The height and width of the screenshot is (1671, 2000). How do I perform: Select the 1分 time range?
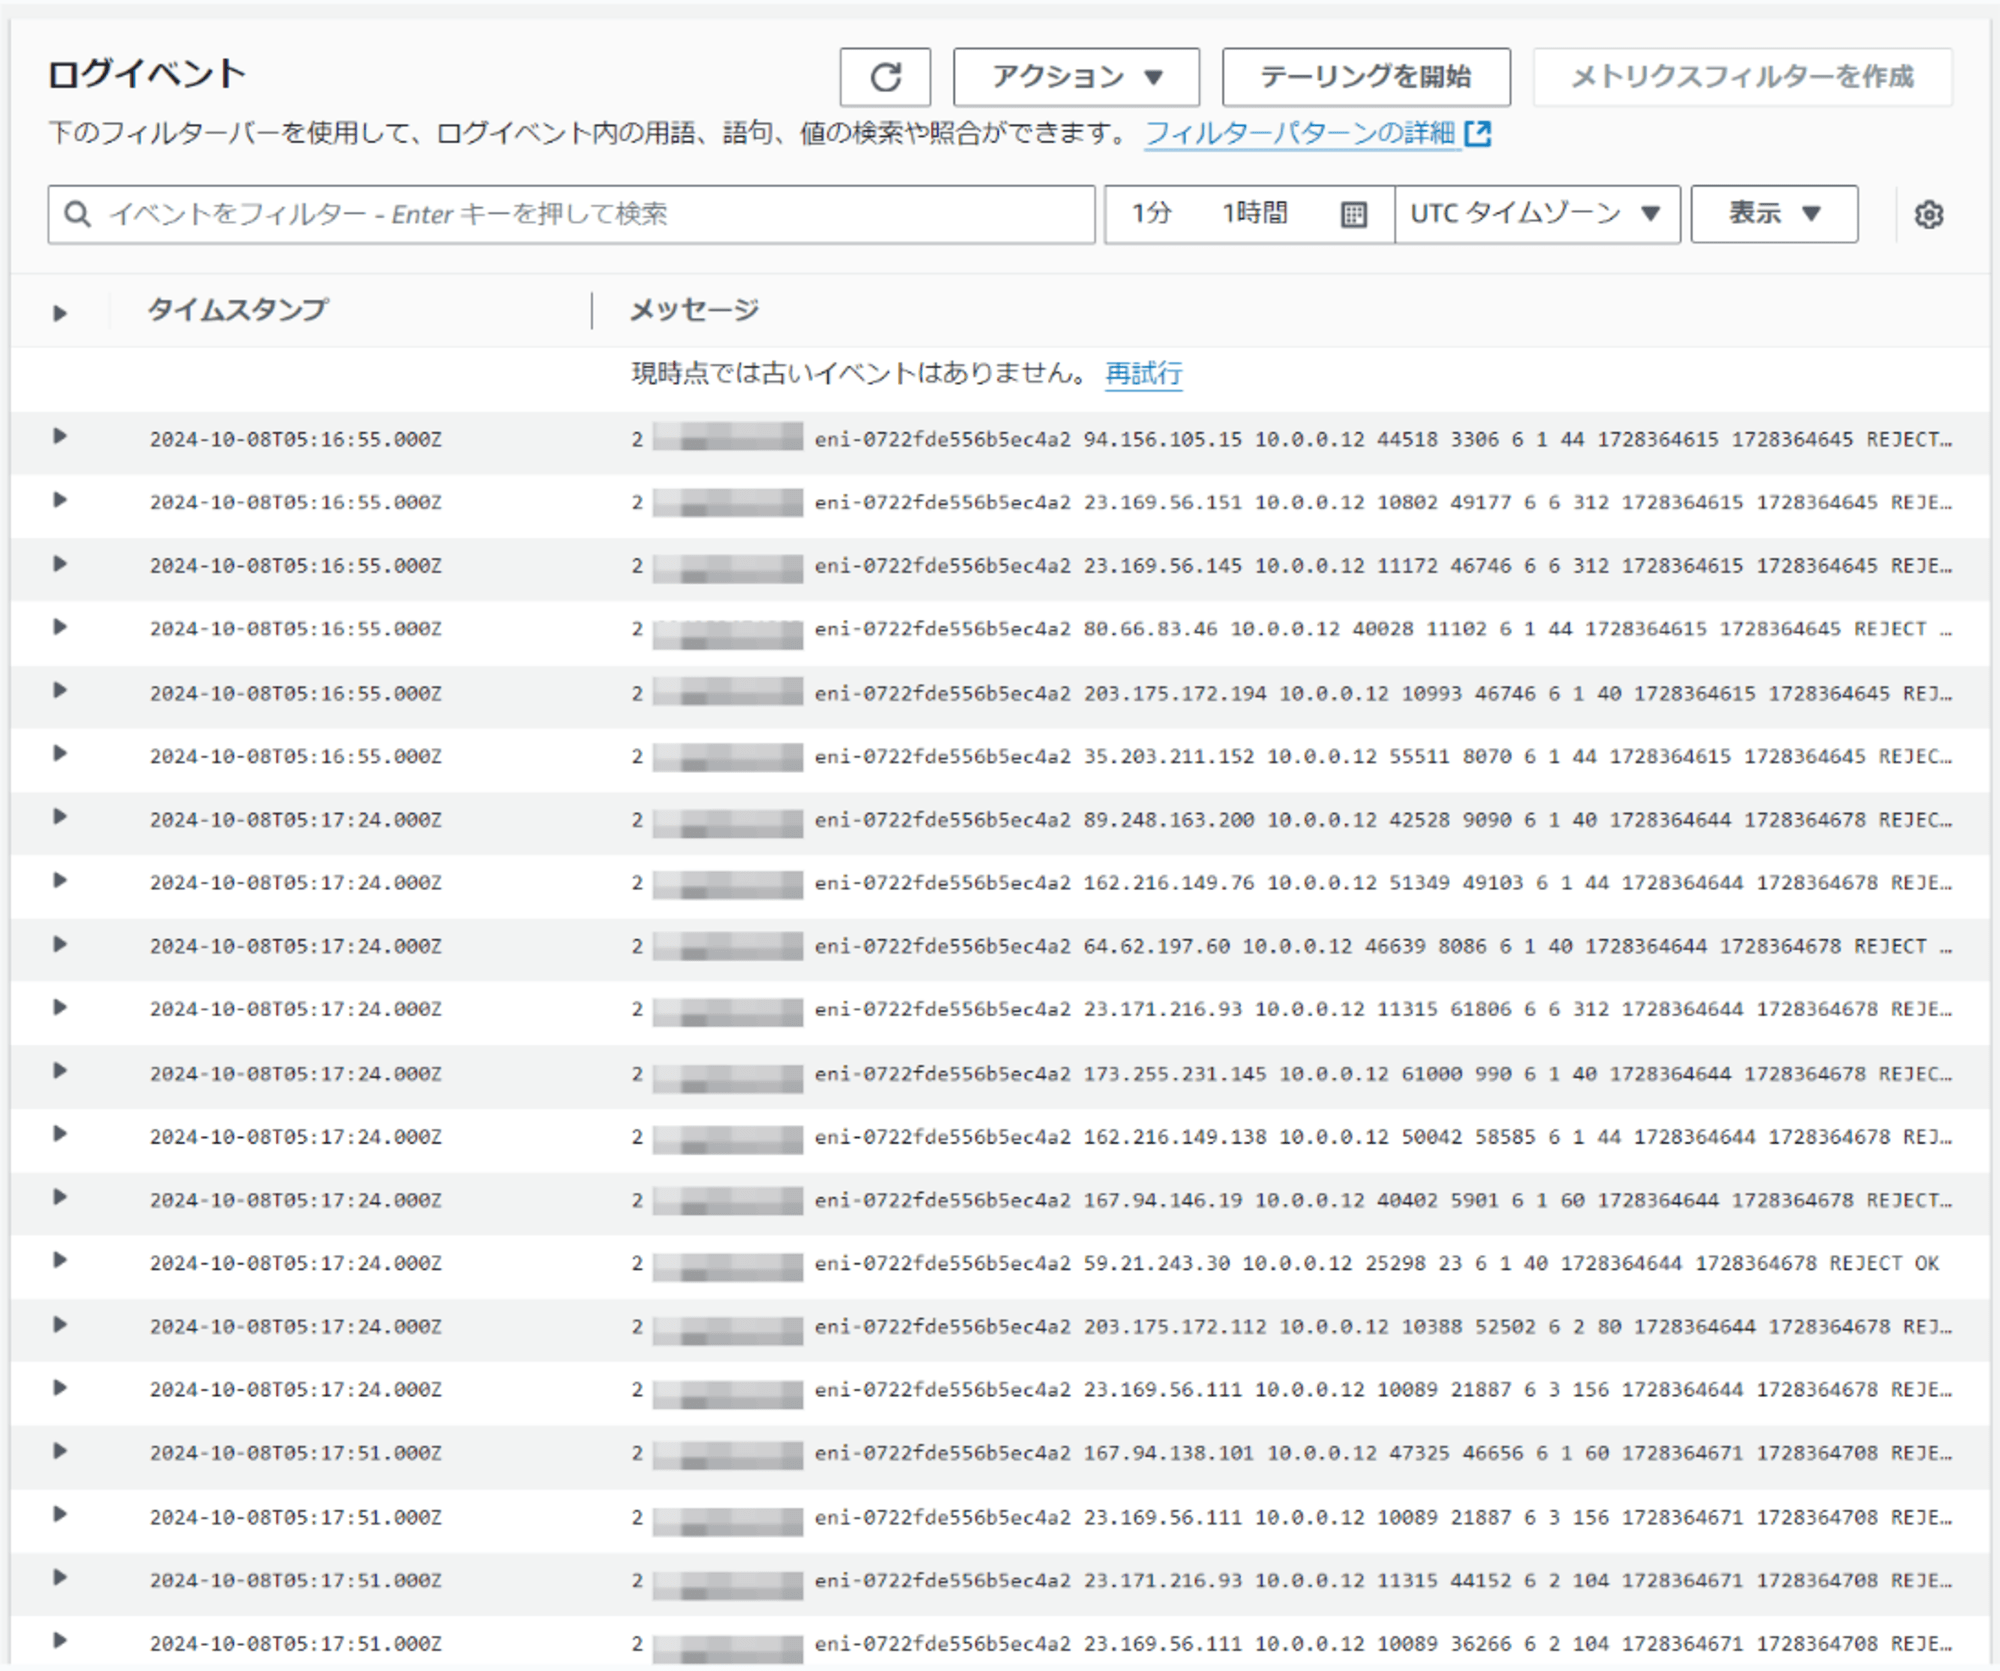point(1151,213)
